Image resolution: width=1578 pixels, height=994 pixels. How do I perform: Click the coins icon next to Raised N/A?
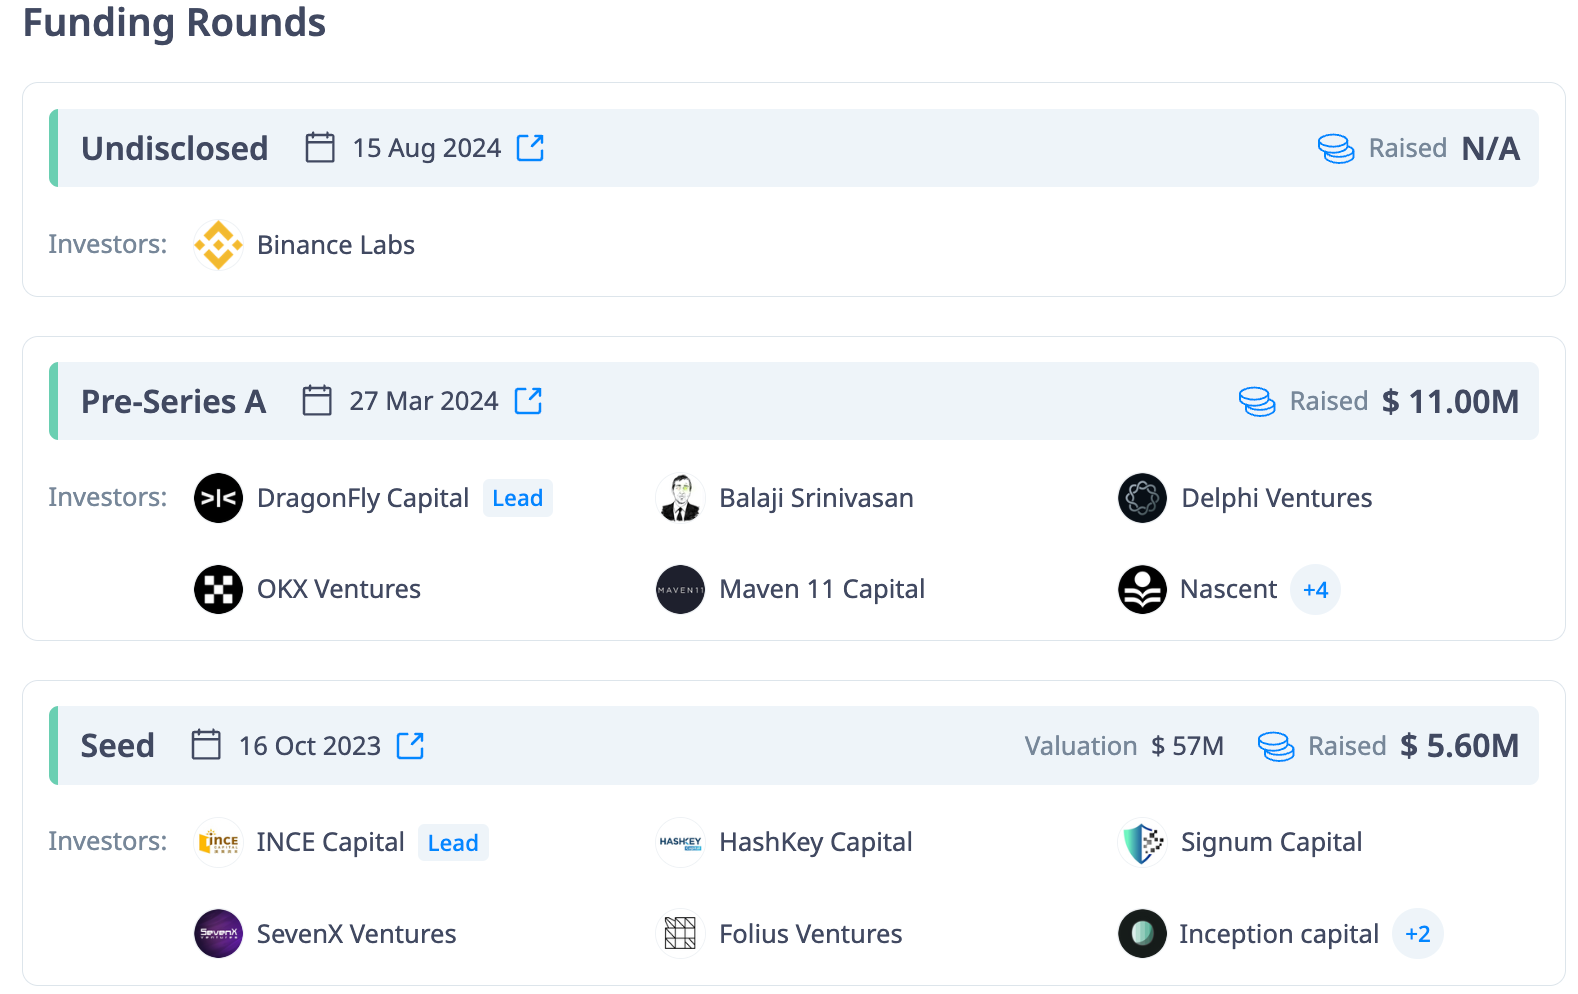pyautogui.click(x=1336, y=148)
